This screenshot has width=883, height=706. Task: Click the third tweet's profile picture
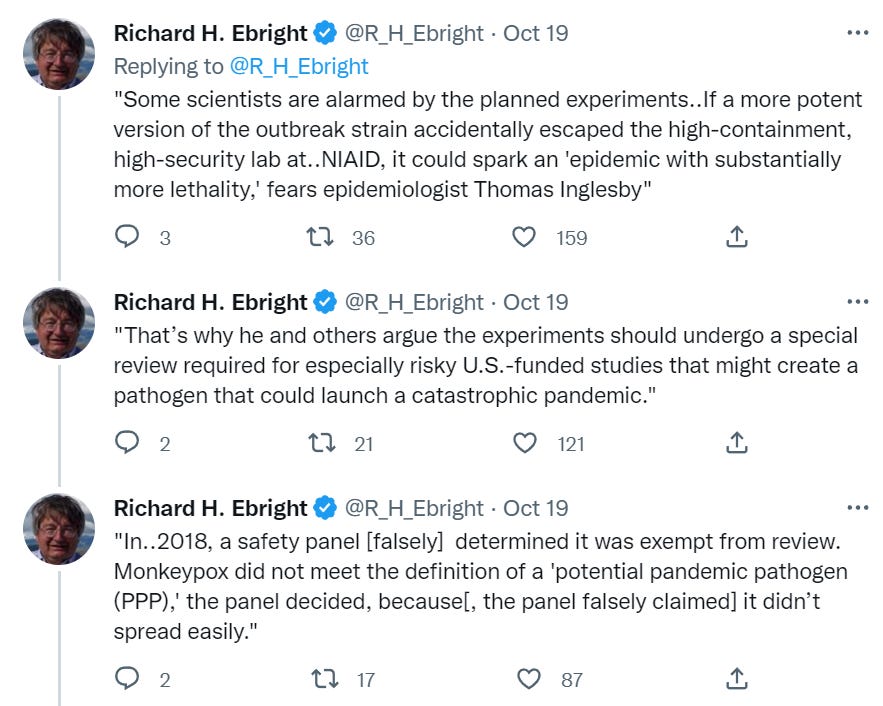[59, 529]
